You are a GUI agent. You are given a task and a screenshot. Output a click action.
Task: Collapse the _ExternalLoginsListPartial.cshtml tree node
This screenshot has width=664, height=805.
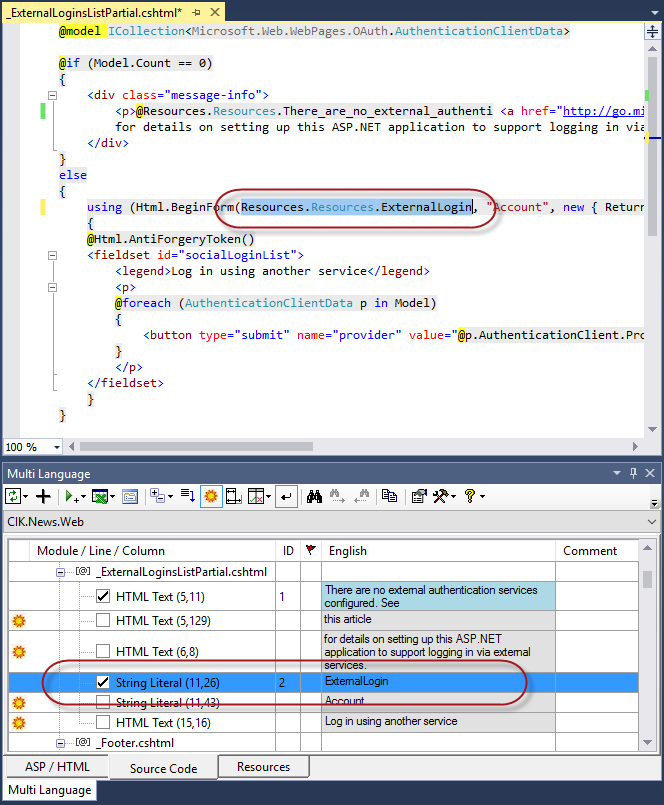[x=61, y=572]
